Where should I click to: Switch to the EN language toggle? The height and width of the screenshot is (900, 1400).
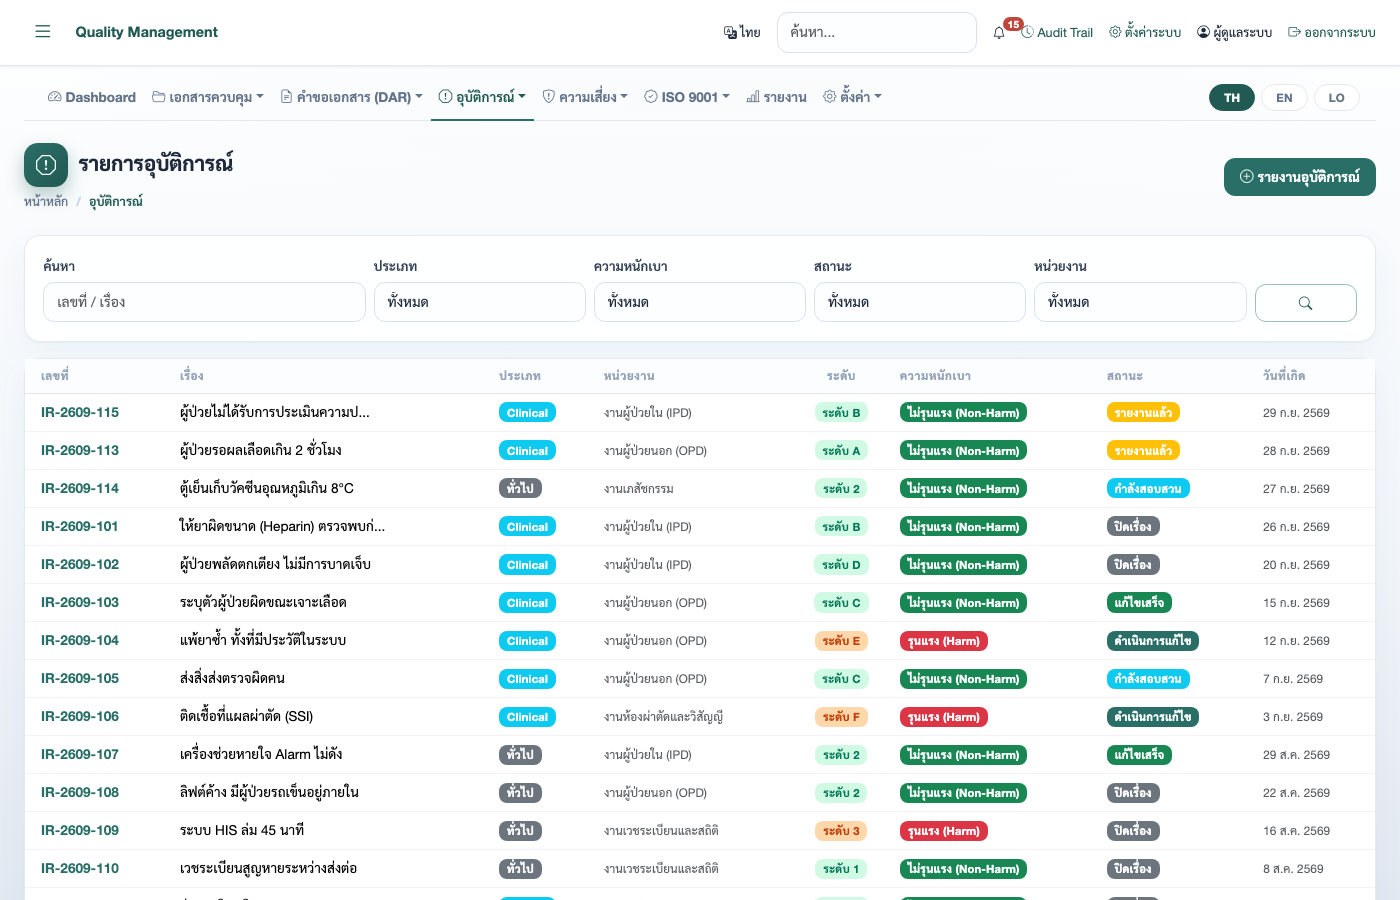(1284, 97)
